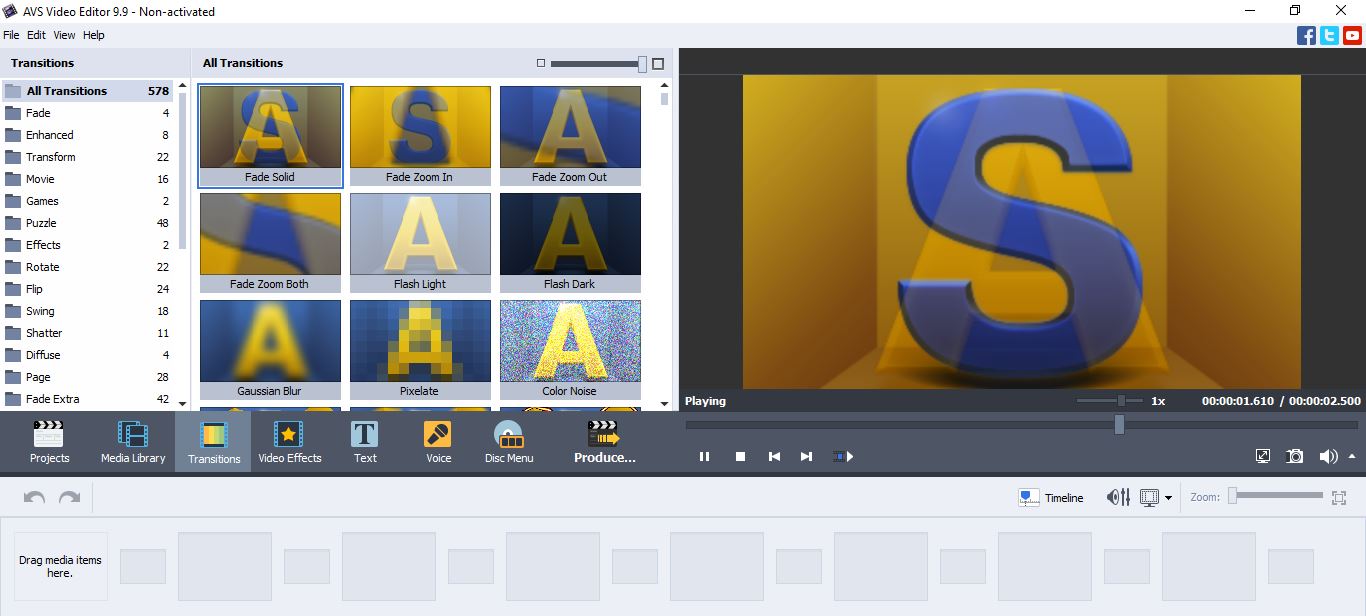This screenshot has width=1366, height=616.
Task: Select the Fade Zoom In transition
Action: point(420,135)
